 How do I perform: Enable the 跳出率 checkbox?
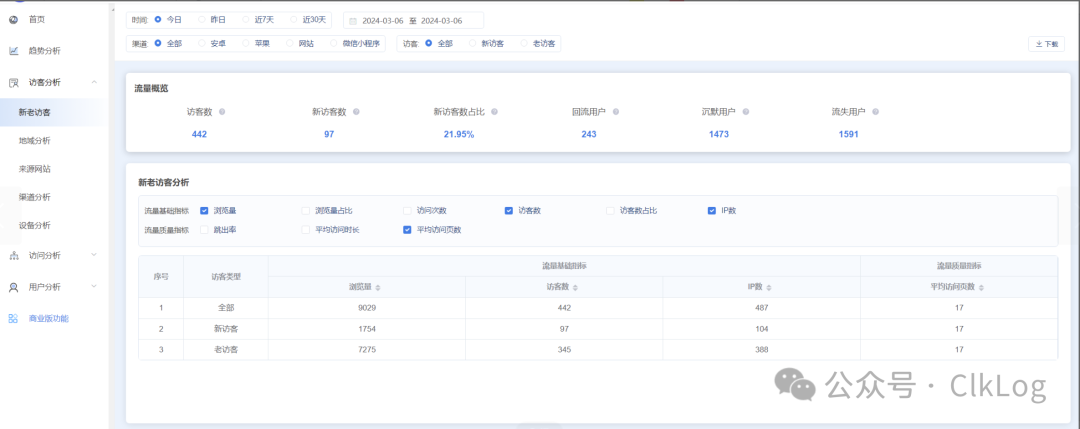(x=204, y=230)
